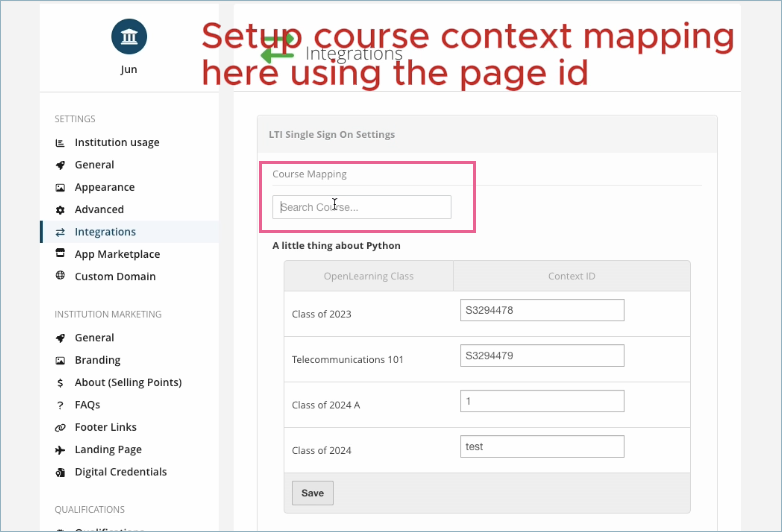The width and height of the screenshot is (782, 532).
Task: Click the Custom Domain globe icon
Action: coord(60,275)
